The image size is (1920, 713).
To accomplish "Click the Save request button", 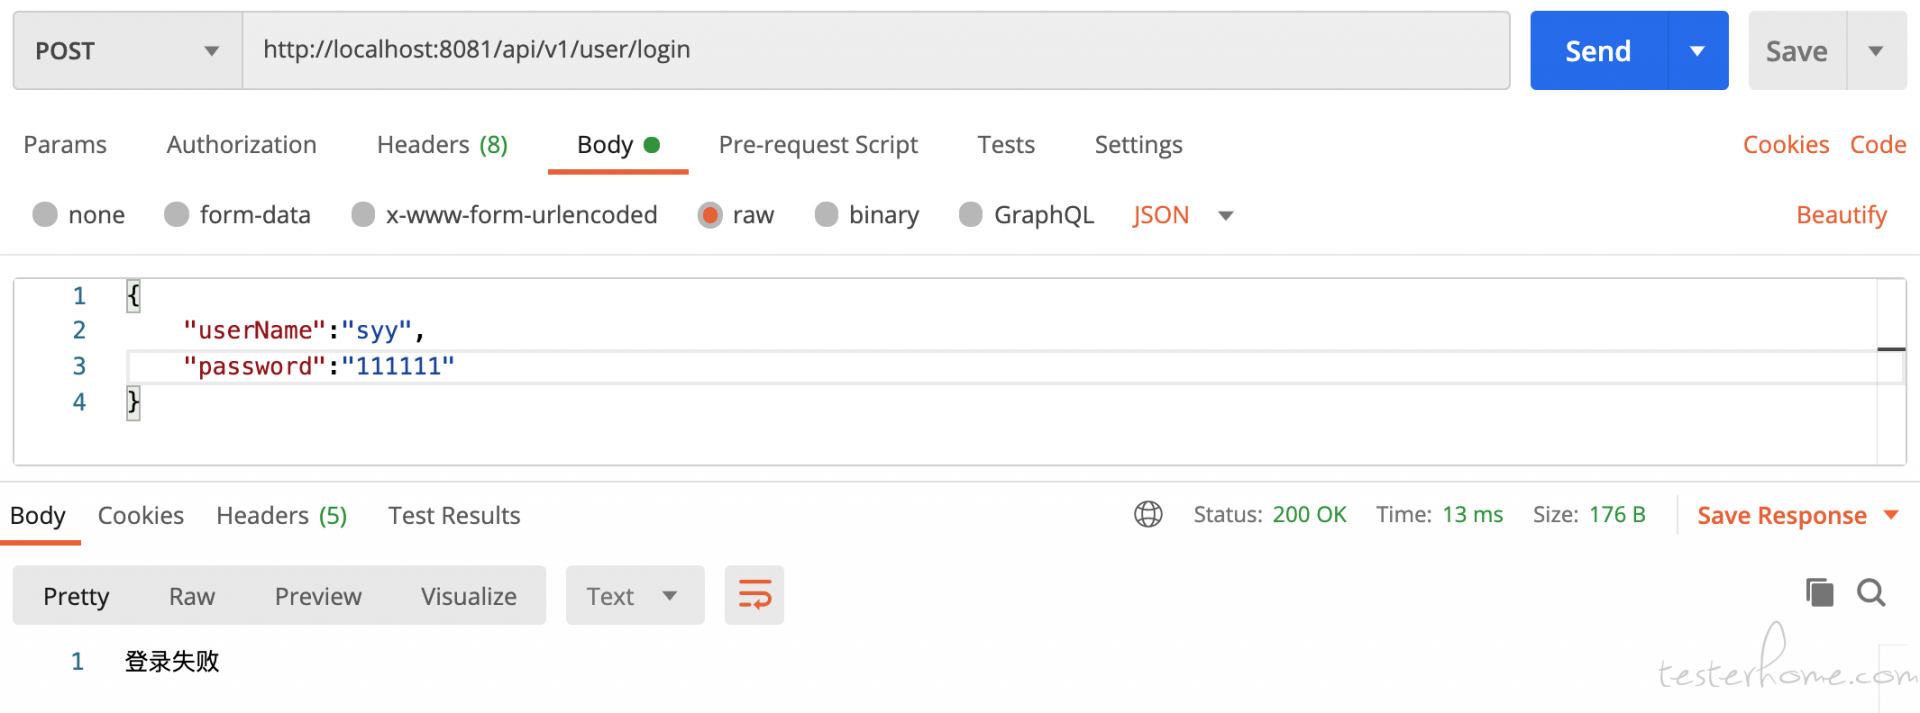I will [1796, 51].
